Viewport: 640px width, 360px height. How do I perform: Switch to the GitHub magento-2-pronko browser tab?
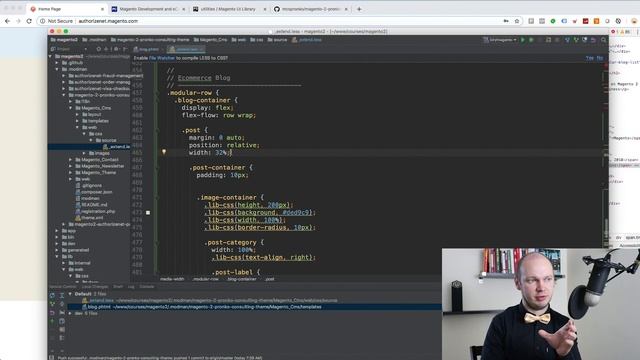[311, 9]
